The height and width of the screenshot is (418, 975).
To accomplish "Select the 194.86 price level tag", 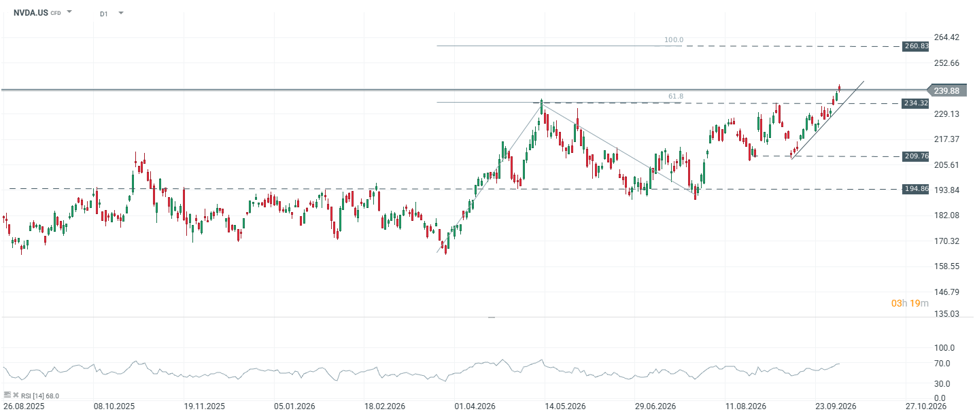I will coord(915,188).
